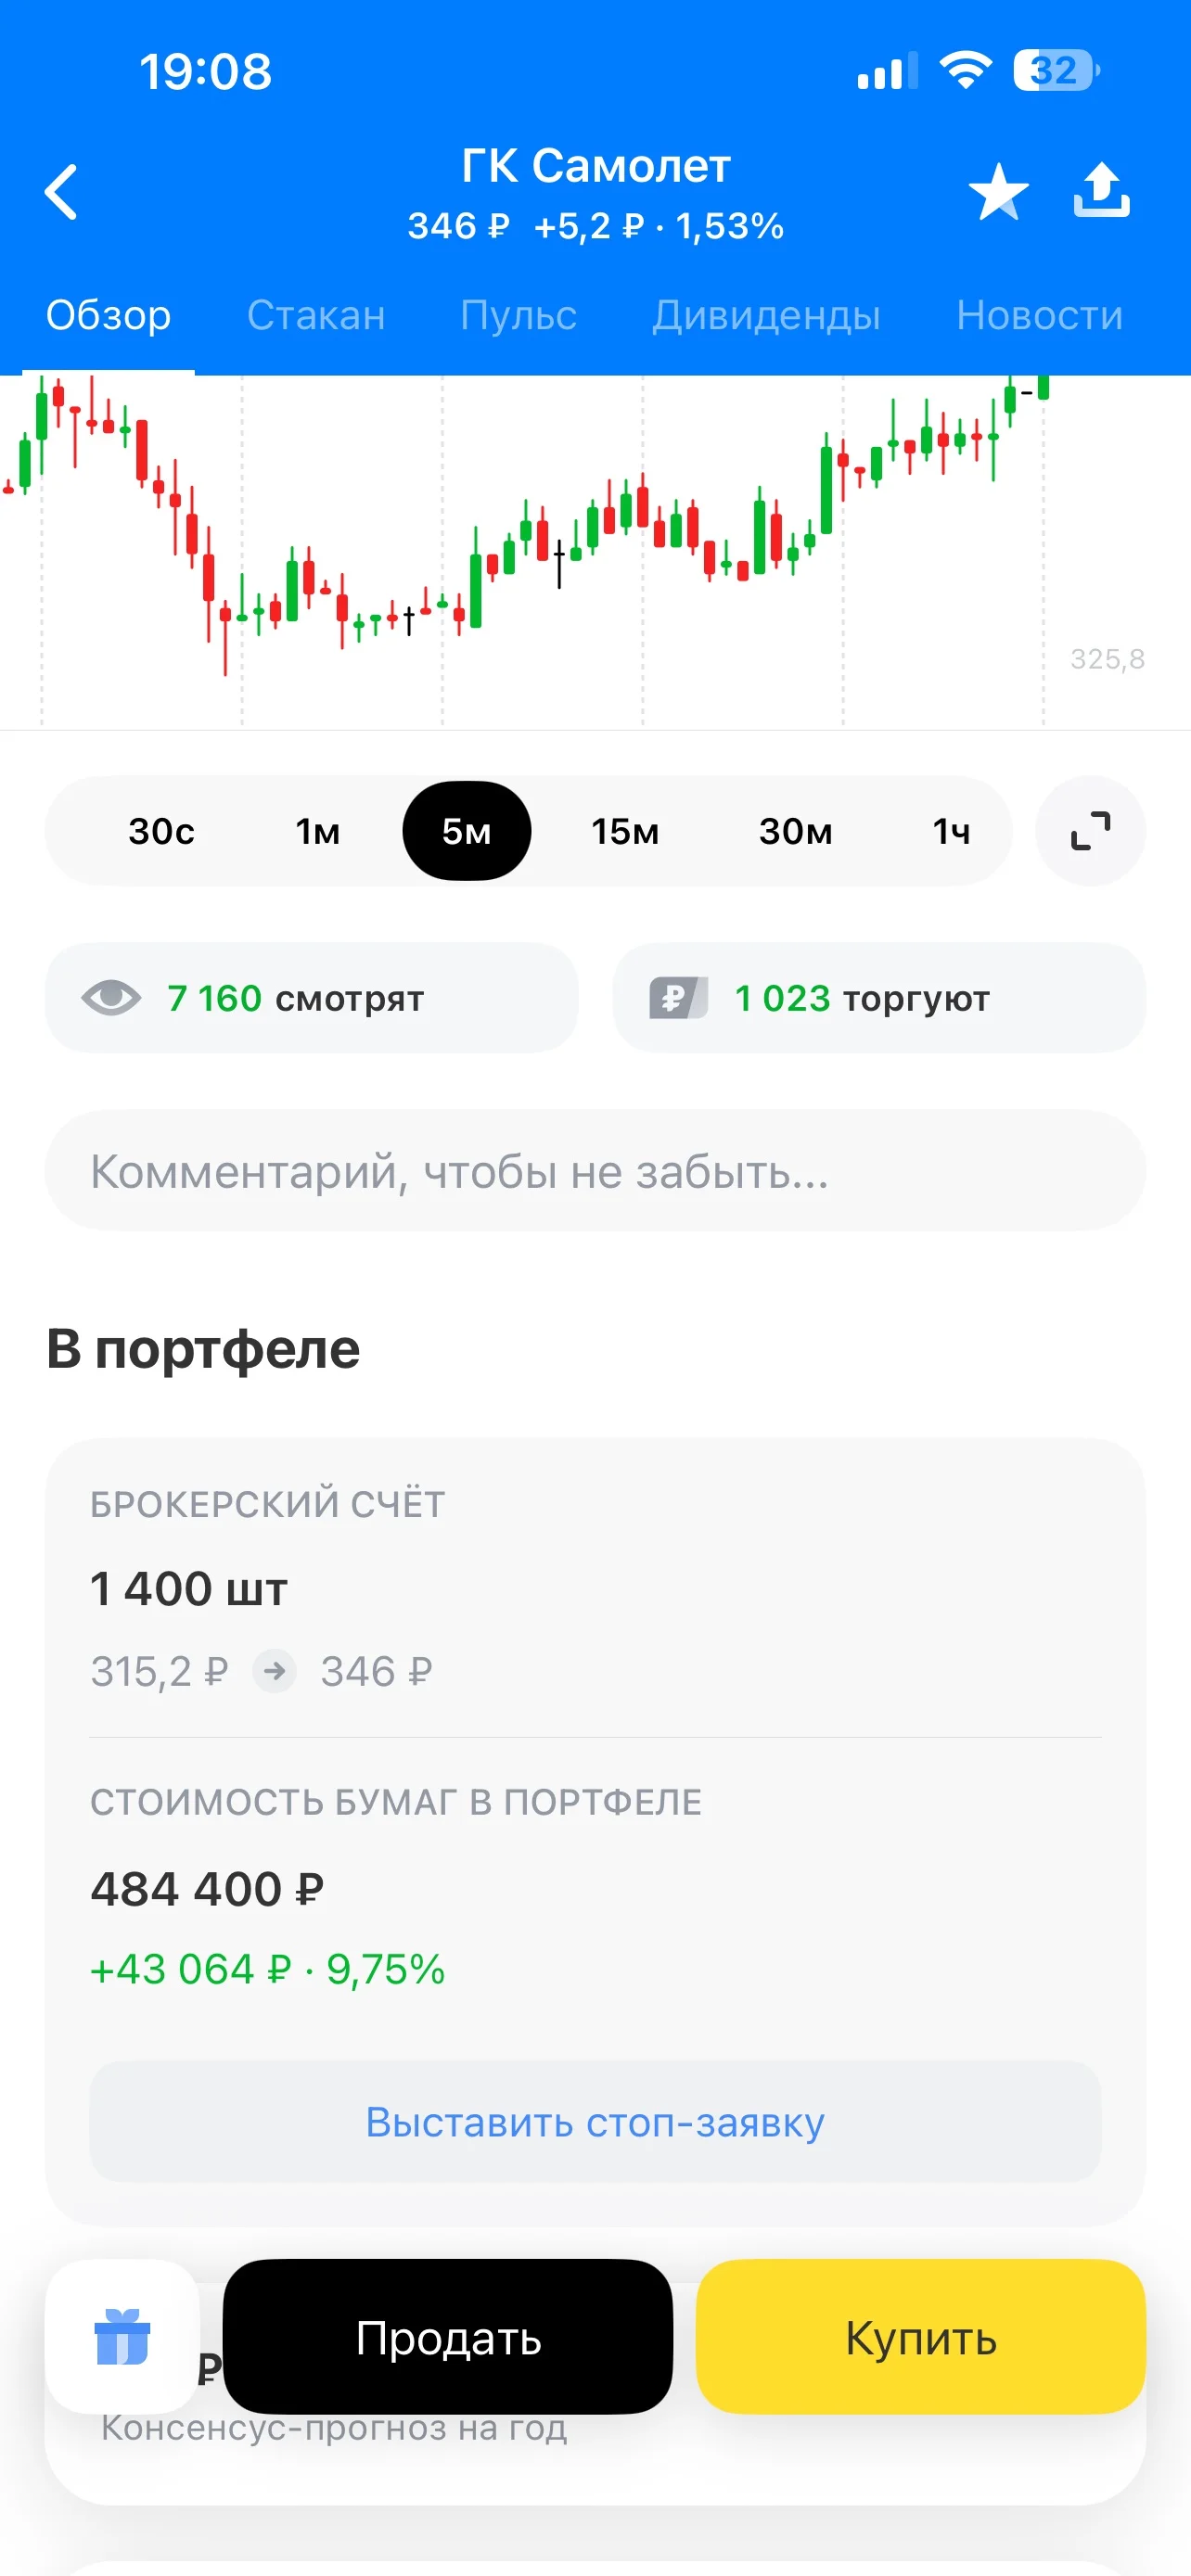Tap the ruble icon next to 1 023 торгуют
This screenshot has width=1191, height=2576.
tap(678, 997)
